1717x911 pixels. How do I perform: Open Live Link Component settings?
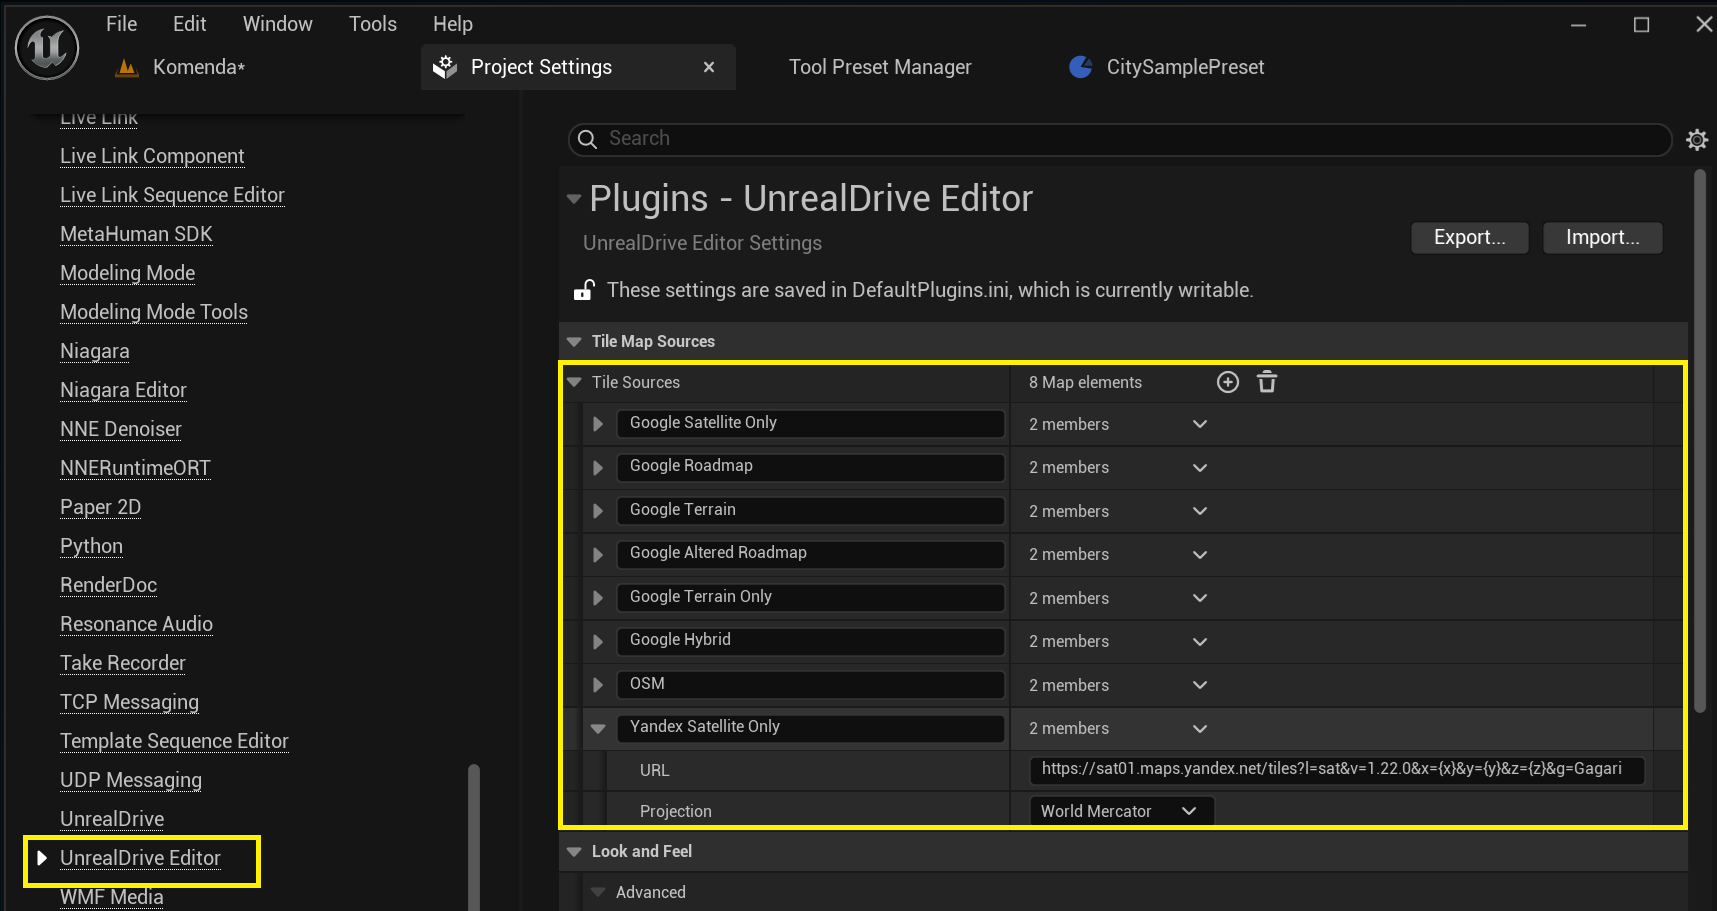pyautogui.click(x=152, y=156)
